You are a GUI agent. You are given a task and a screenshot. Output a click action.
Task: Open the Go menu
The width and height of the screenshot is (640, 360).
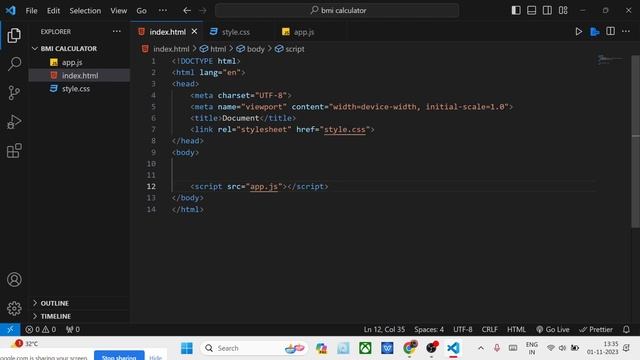click(x=141, y=11)
